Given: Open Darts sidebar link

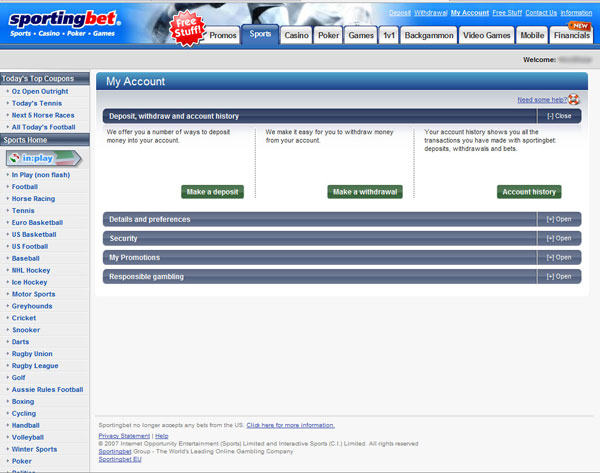Looking at the screenshot, I should click(20, 342).
